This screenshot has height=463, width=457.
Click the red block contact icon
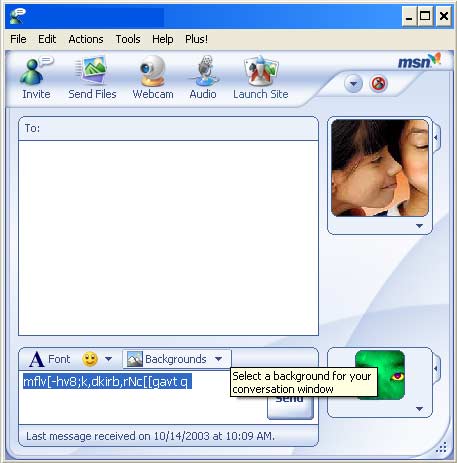(x=379, y=83)
